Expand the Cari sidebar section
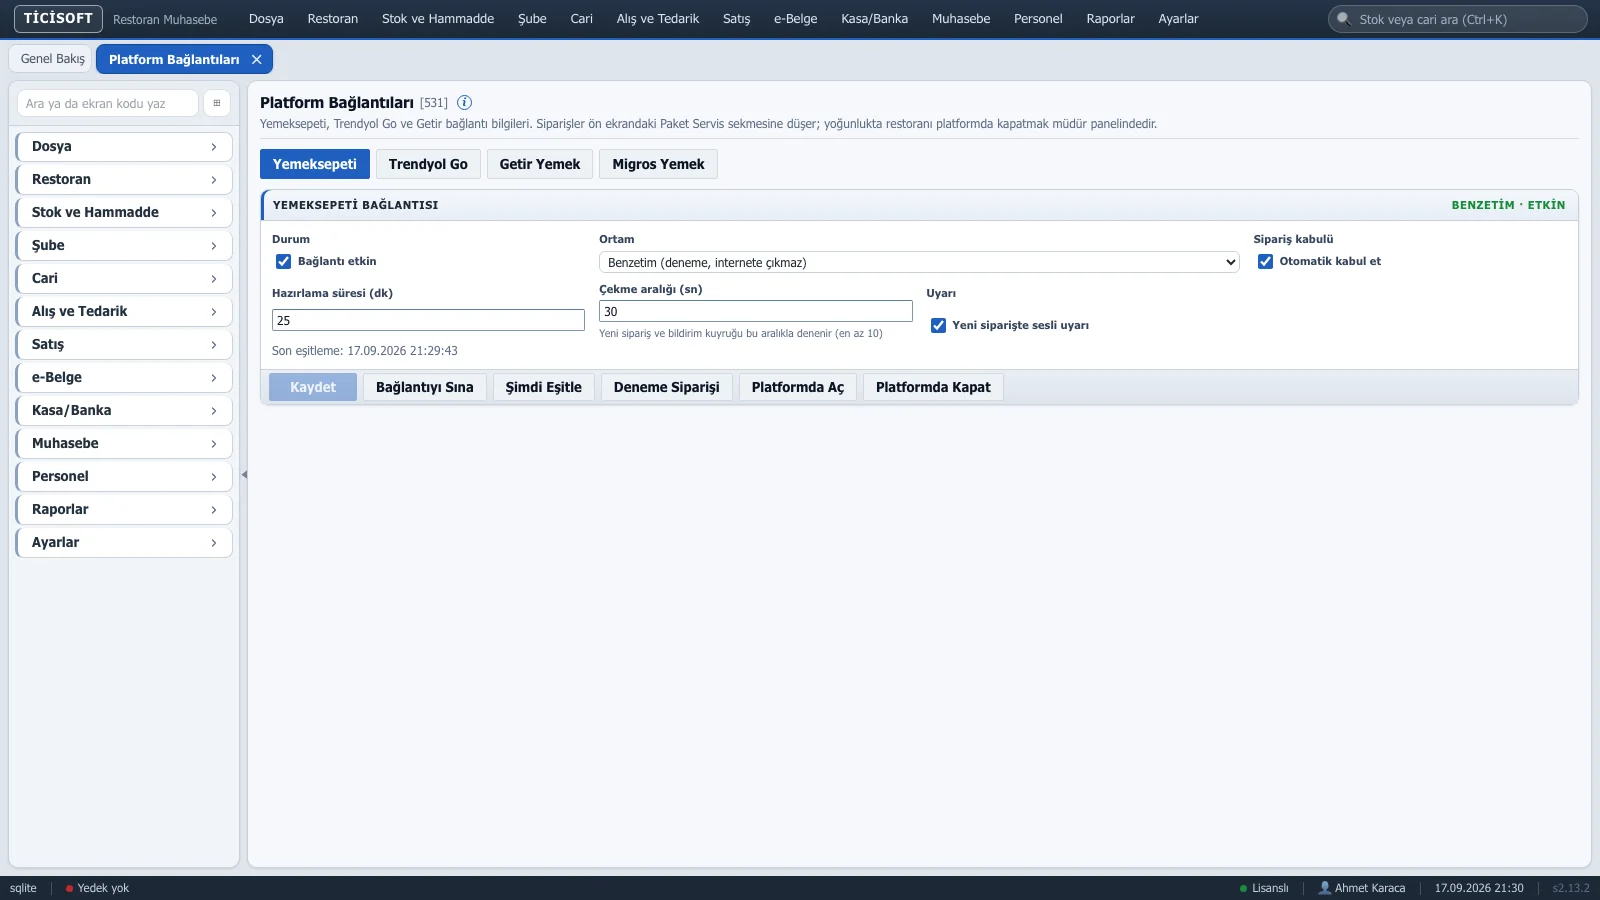 click(124, 278)
